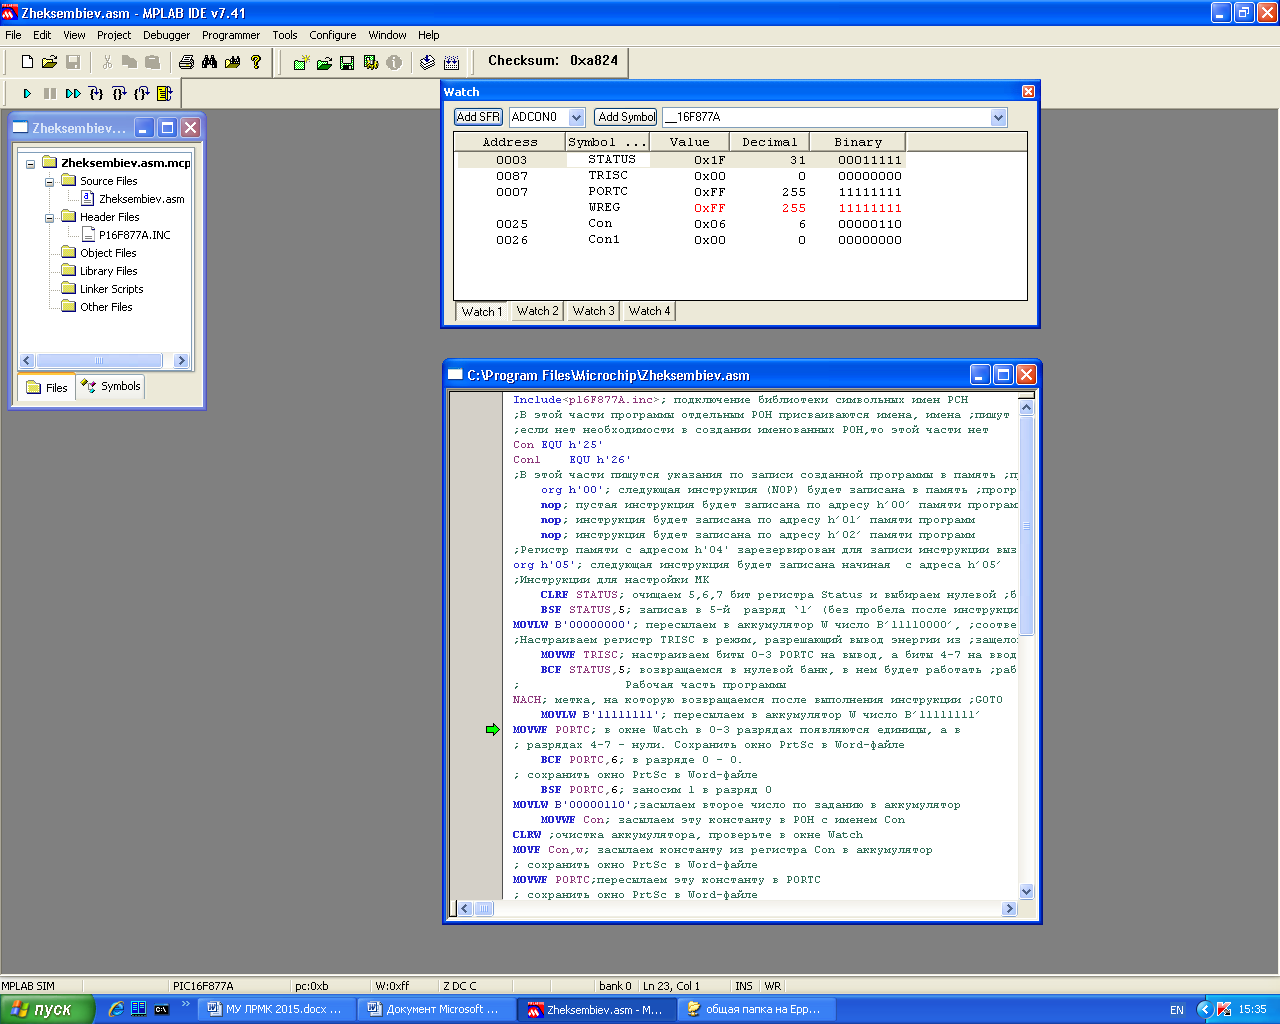
Task: Click the tray notification arrow near the clock
Action: 1205,1009
